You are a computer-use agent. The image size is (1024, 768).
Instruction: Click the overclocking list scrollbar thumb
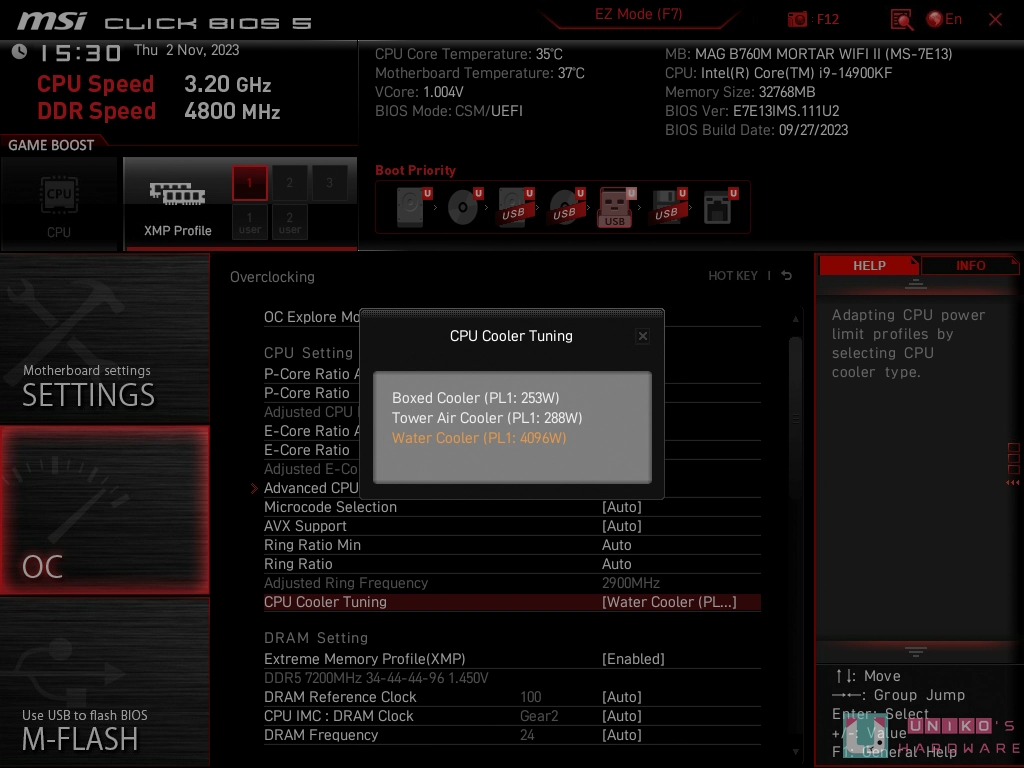pos(795,418)
